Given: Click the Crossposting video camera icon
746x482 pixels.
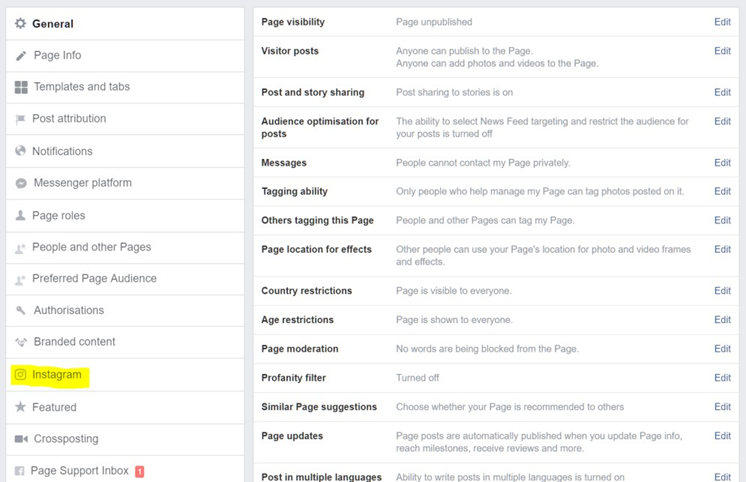Looking at the screenshot, I should [x=21, y=439].
